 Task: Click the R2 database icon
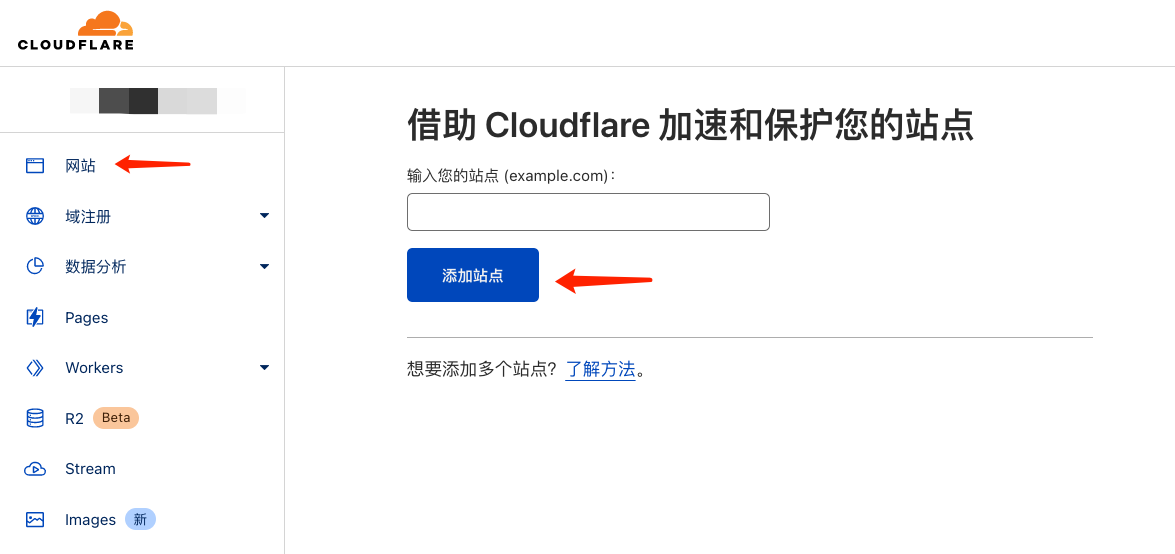click(x=35, y=418)
